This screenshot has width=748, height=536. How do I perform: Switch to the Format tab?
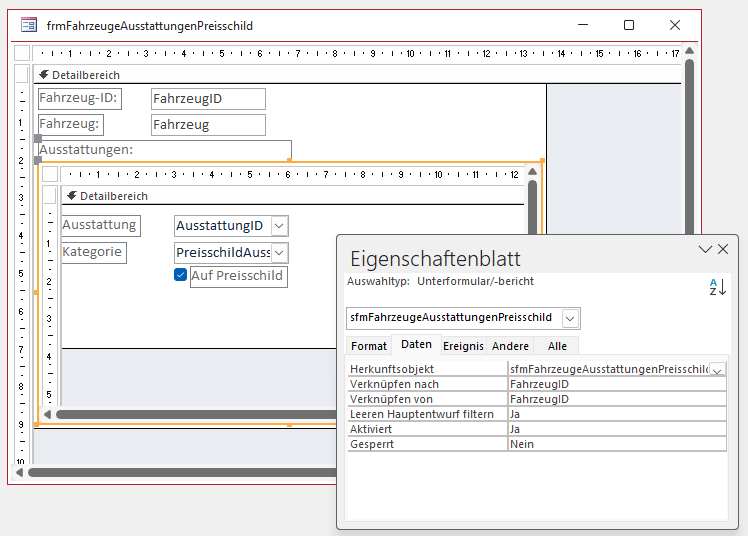point(369,346)
